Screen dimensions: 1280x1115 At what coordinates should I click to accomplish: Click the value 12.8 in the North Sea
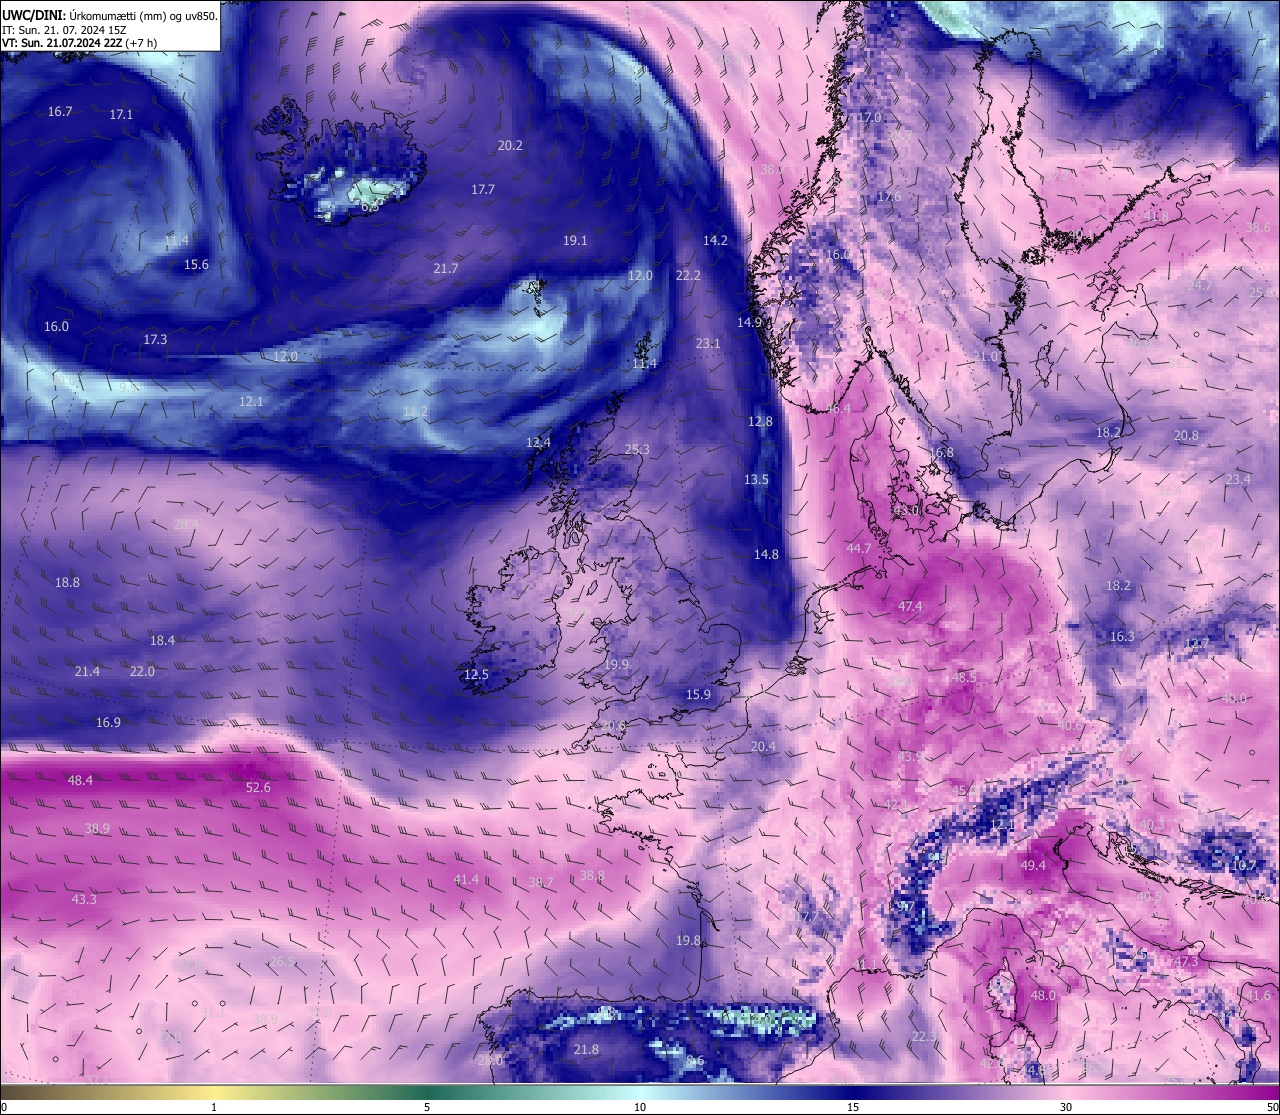760,422
